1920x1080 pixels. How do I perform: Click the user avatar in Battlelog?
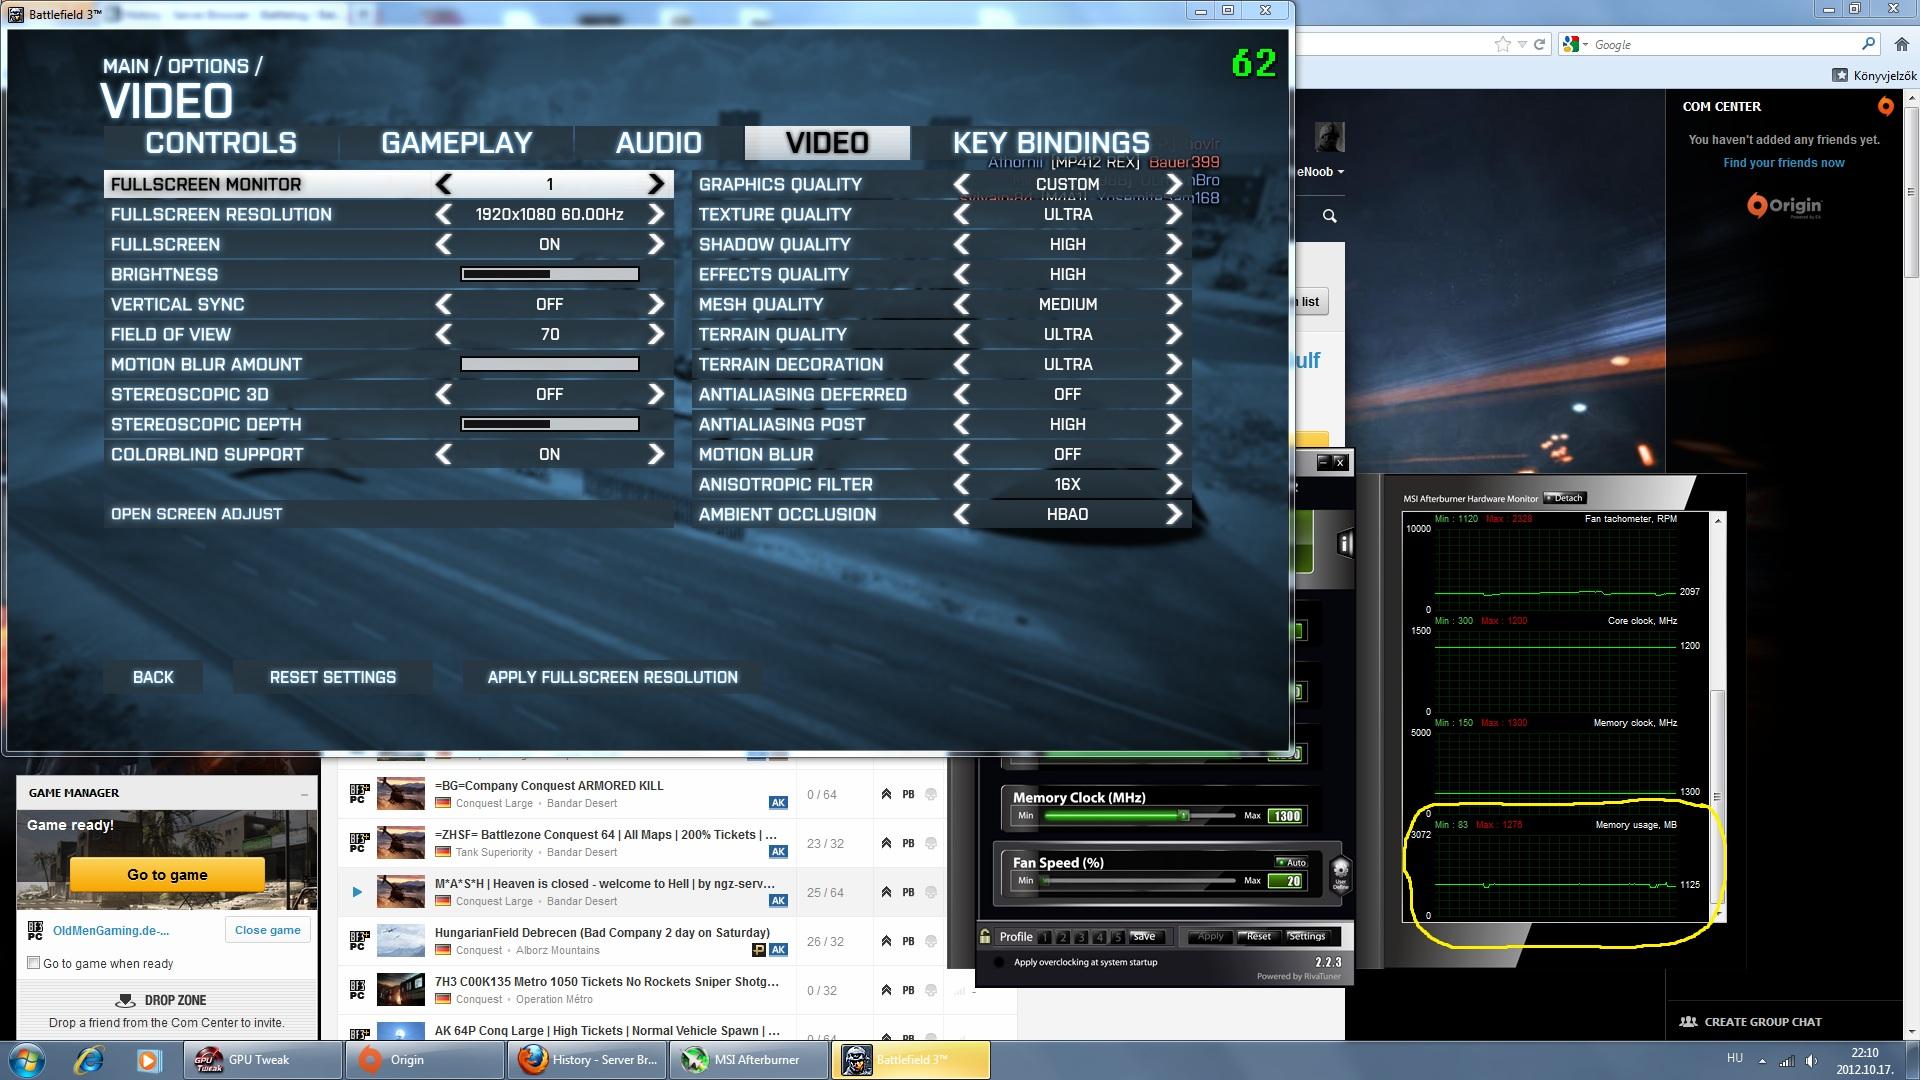click(x=1329, y=138)
